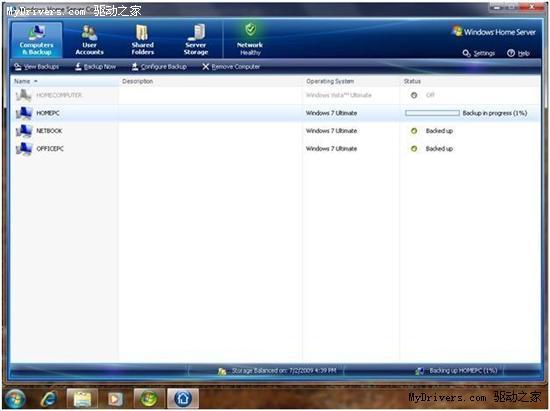Click the Server Storage tower icon

tap(196, 32)
